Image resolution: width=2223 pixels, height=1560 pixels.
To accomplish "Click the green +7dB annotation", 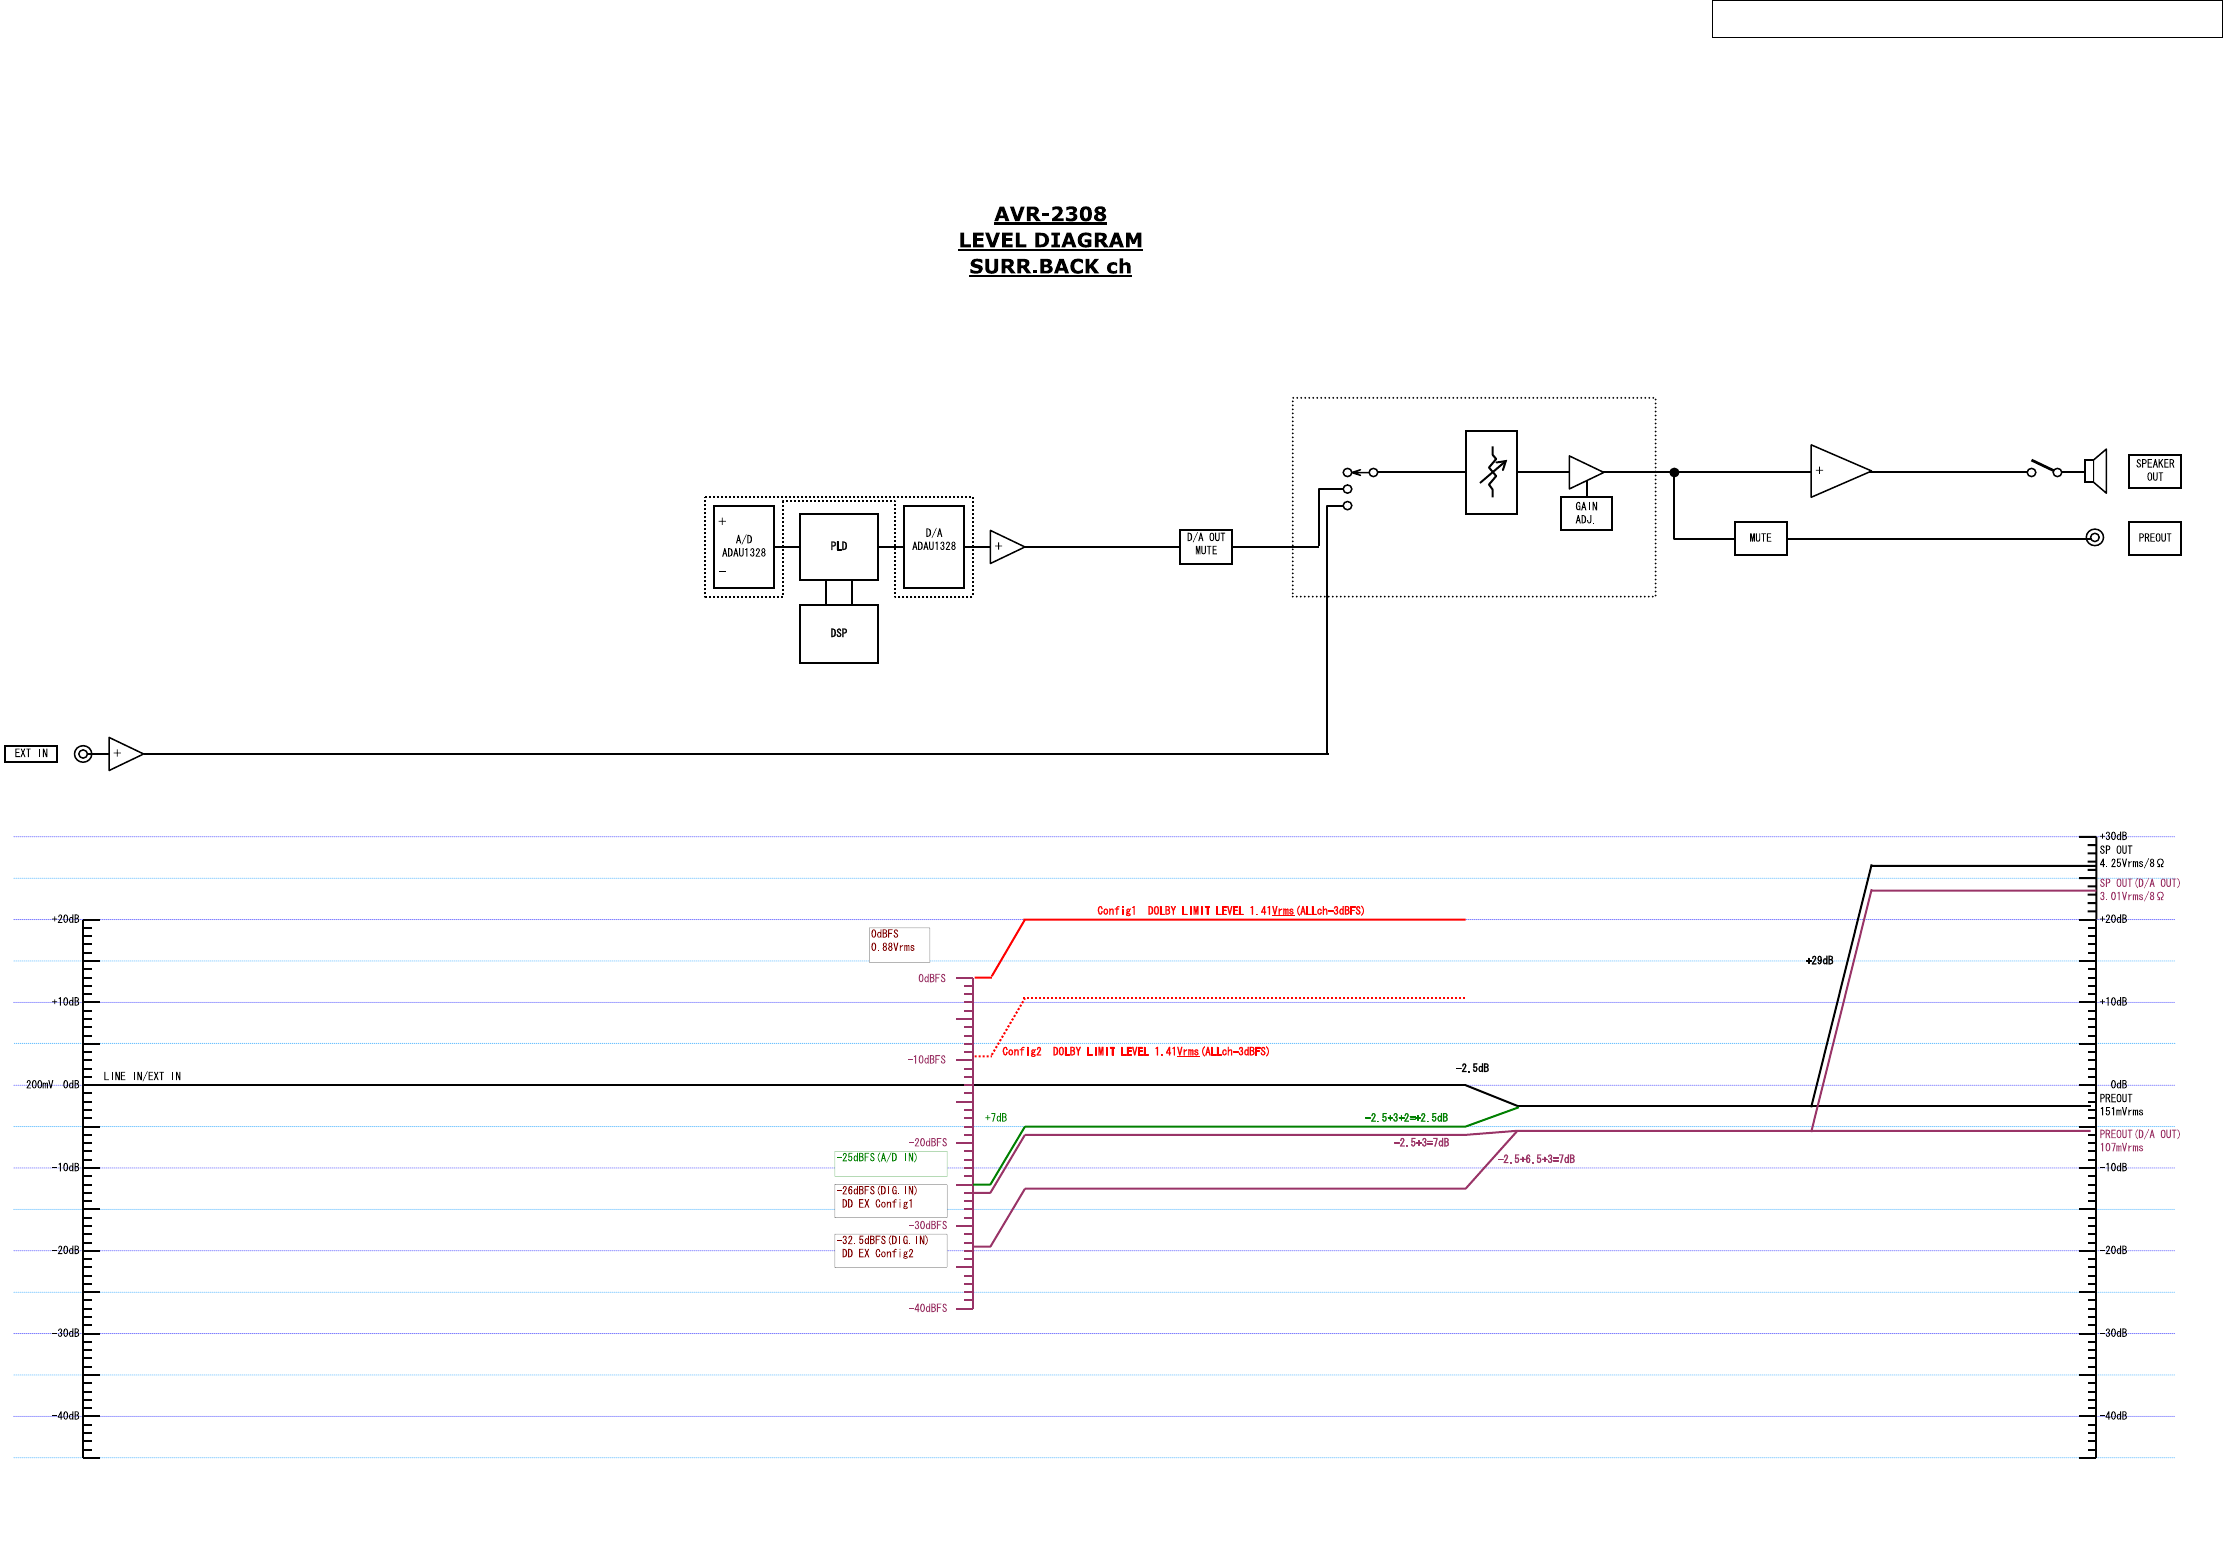I will [996, 1118].
